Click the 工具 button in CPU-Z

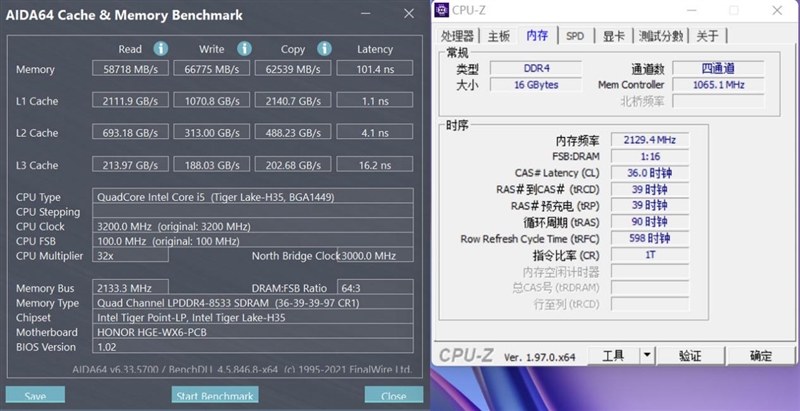(614, 355)
